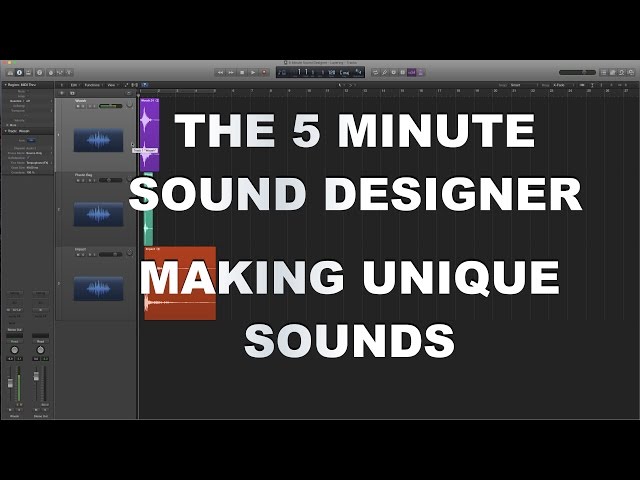Select the orange Impact audio region
This screenshot has height=480, width=640.
coord(180,283)
